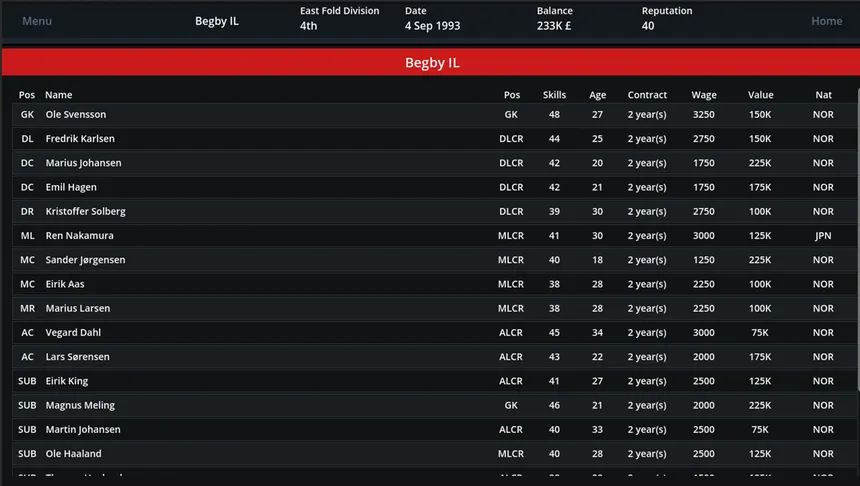Go to the Home screen

[827, 21]
